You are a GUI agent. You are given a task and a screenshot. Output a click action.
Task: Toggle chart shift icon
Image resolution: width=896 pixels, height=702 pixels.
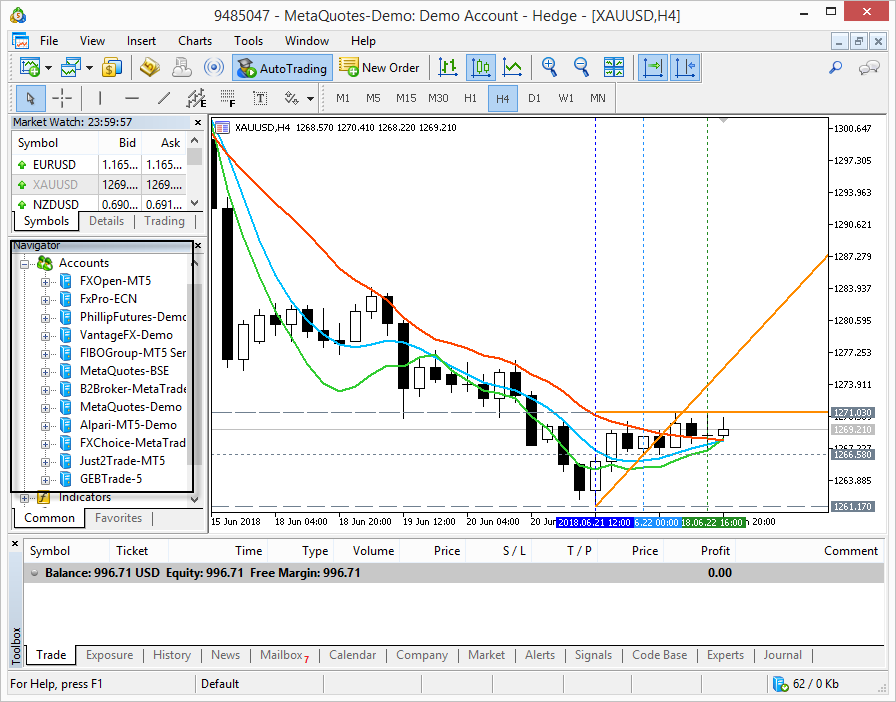[x=685, y=68]
